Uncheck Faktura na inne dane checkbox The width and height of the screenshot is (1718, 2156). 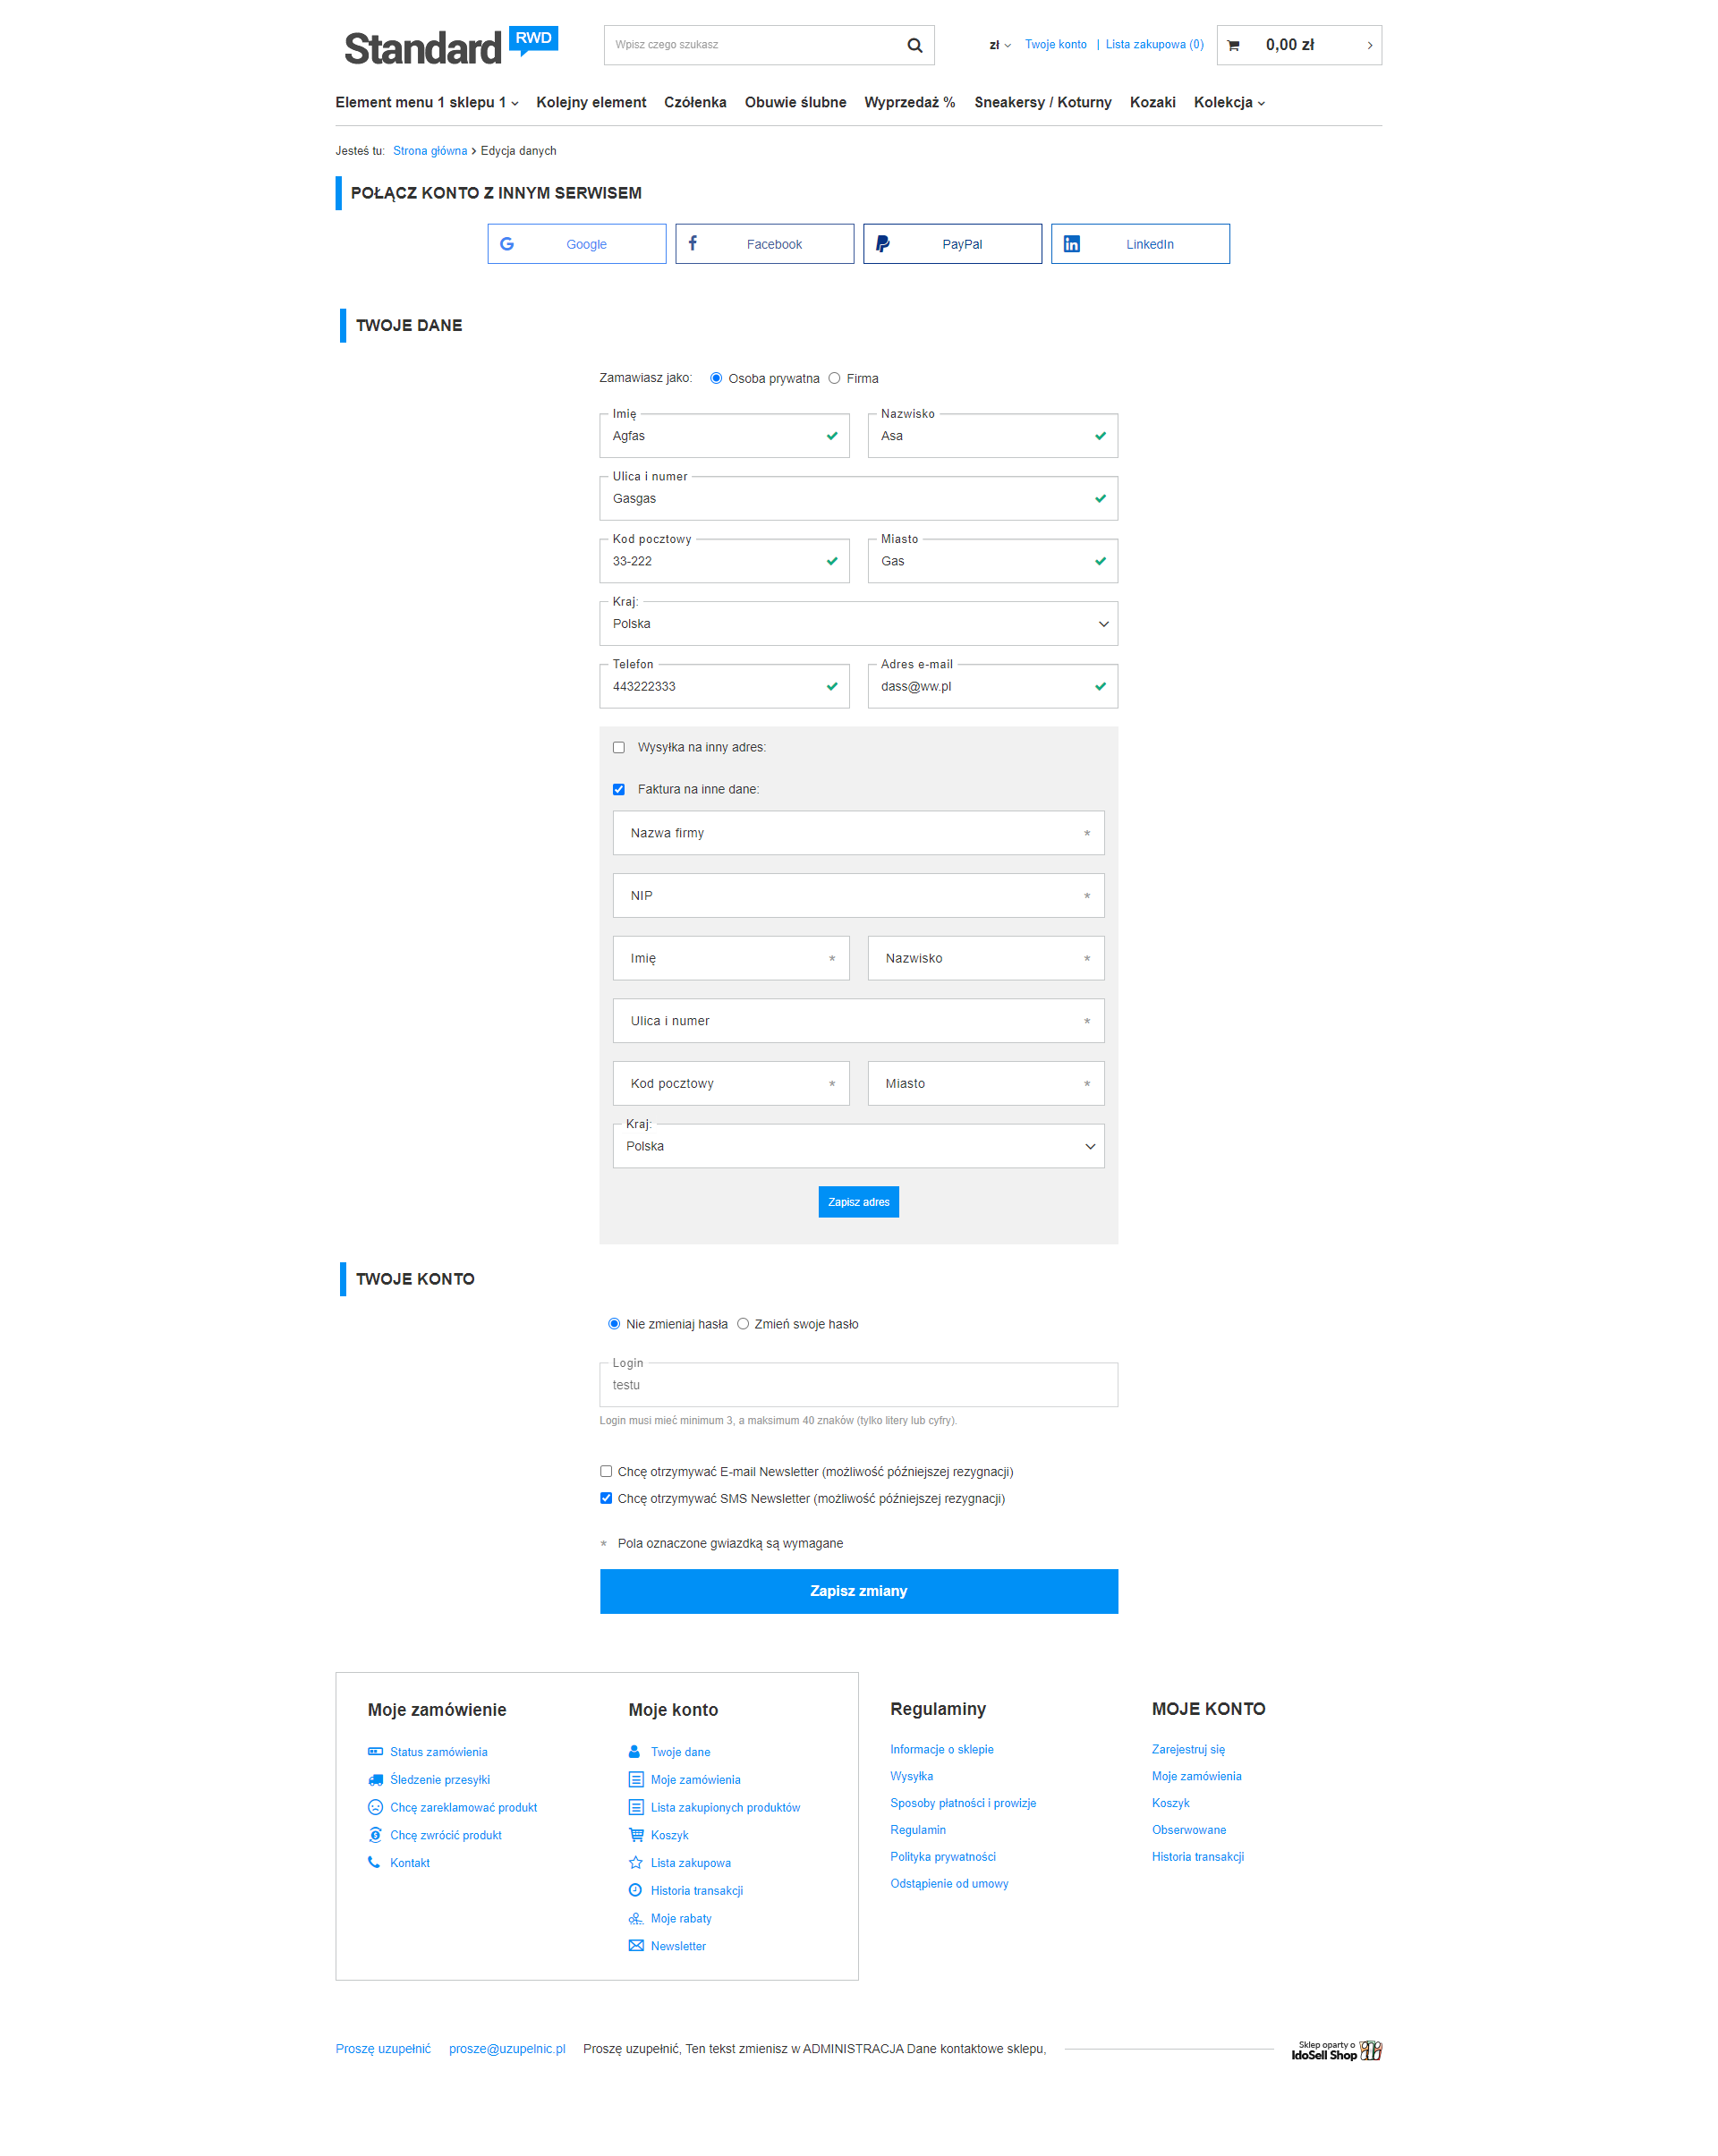[619, 789]
